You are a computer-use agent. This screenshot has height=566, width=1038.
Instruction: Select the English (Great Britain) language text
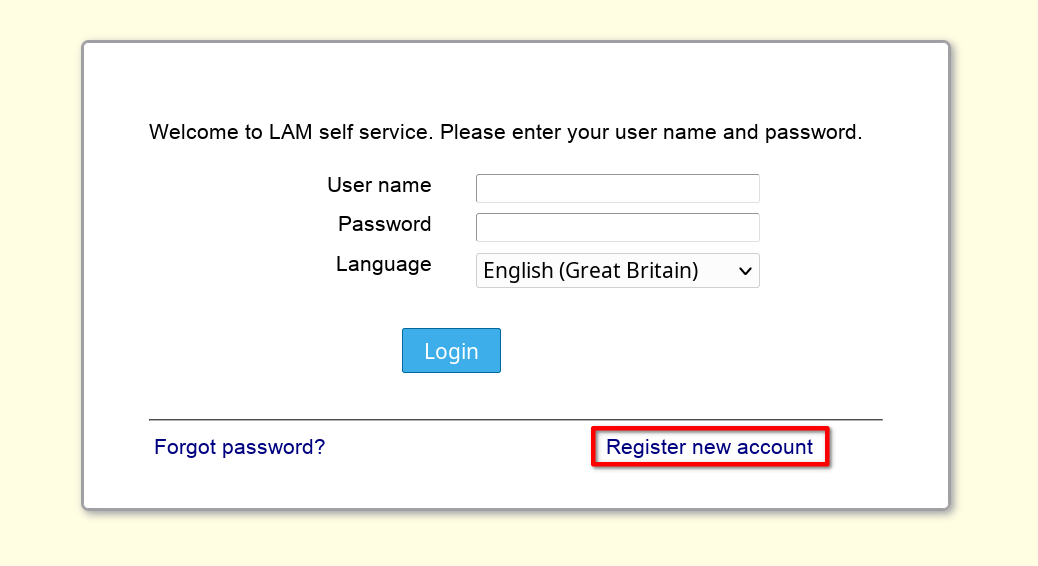(590, 270)
